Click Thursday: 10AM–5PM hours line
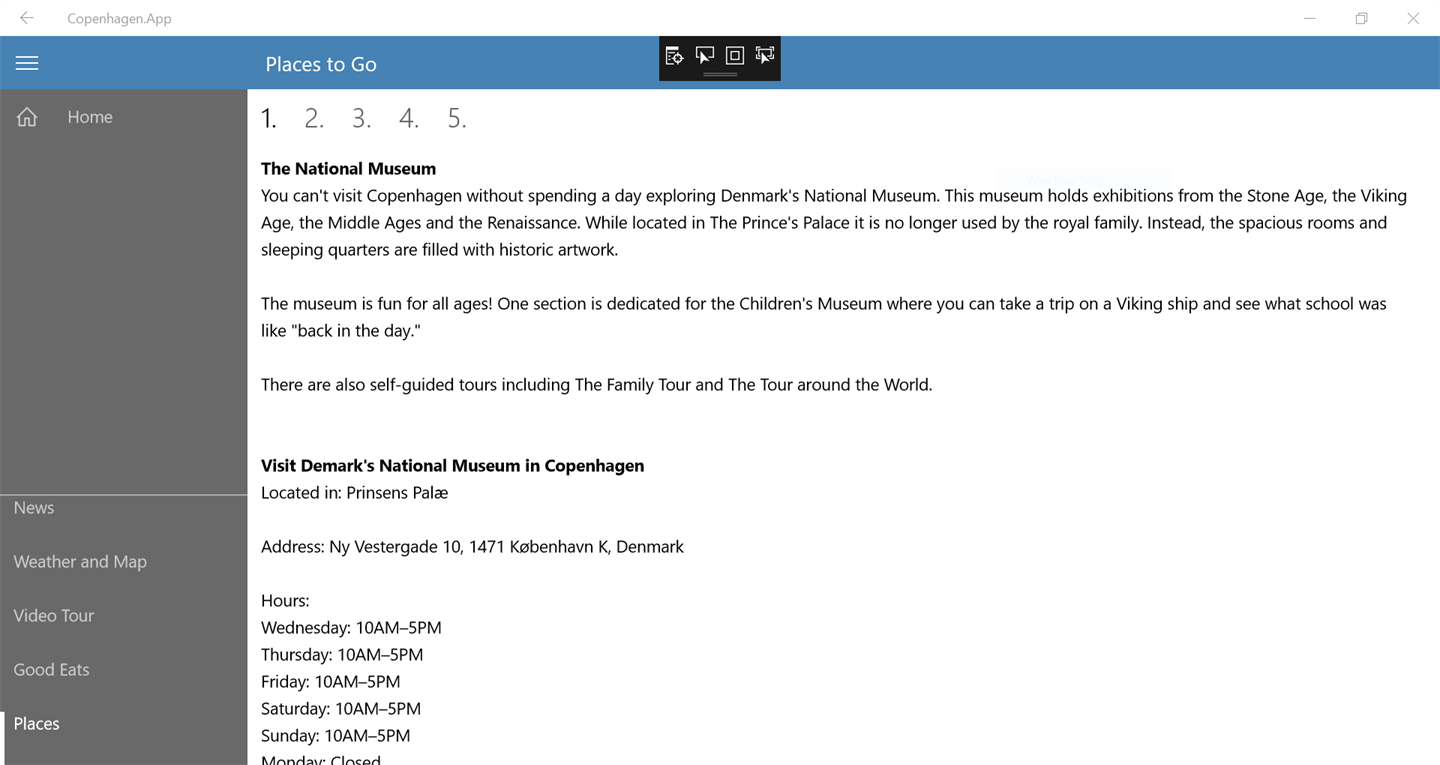1440x765 pixels. click(x=342, y=655)
